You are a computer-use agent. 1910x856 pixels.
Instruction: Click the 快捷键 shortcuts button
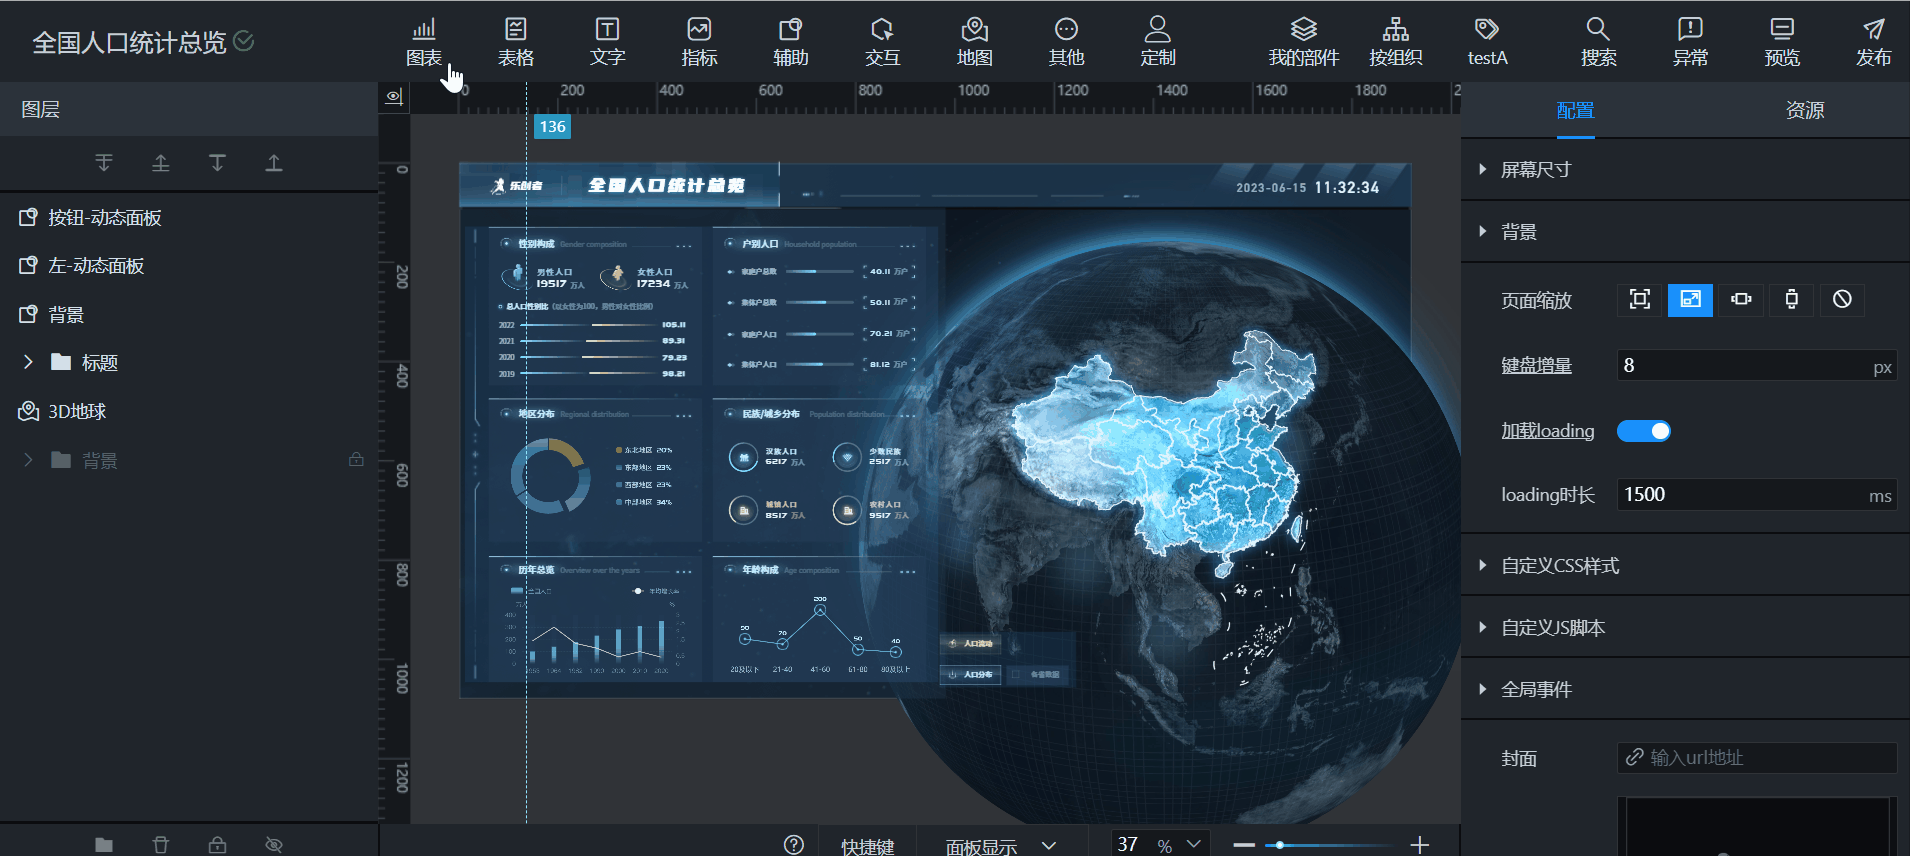pyautogui.click(x=867, y=846)
